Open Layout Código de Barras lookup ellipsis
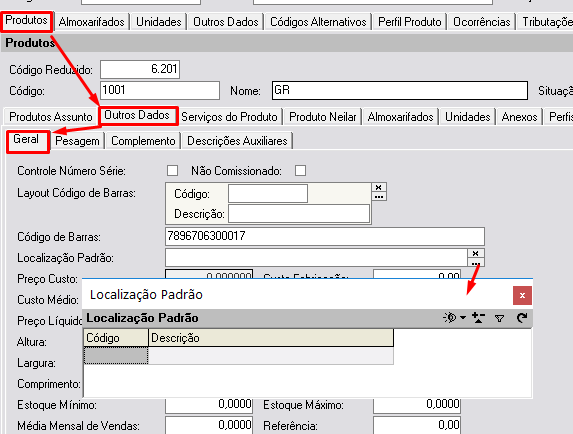 (x=379, y=196)
